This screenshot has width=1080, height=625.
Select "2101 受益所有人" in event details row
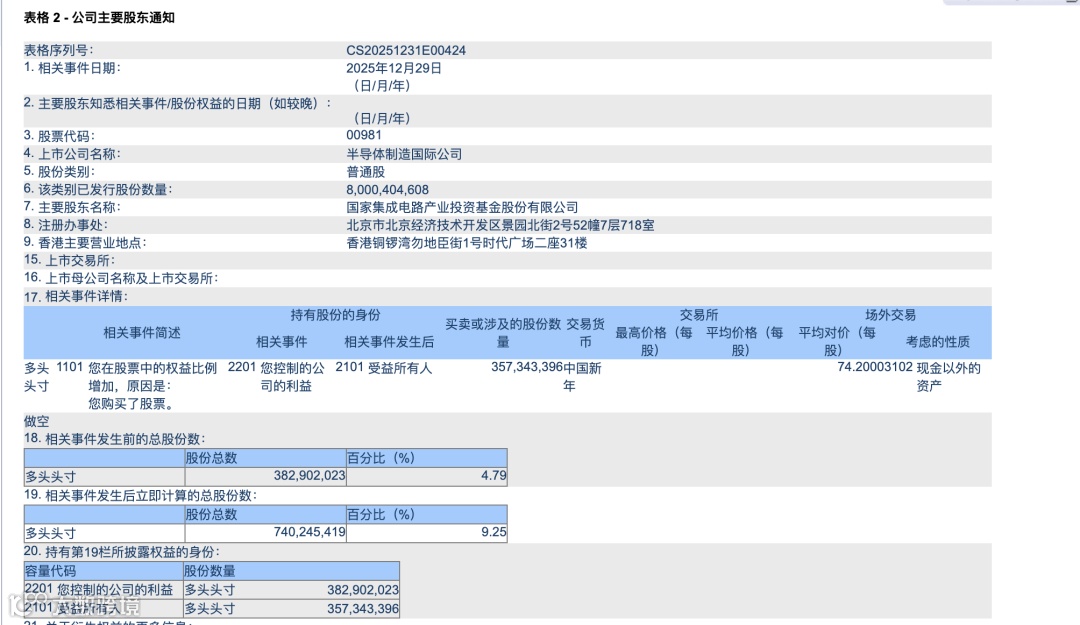[384, 368]
